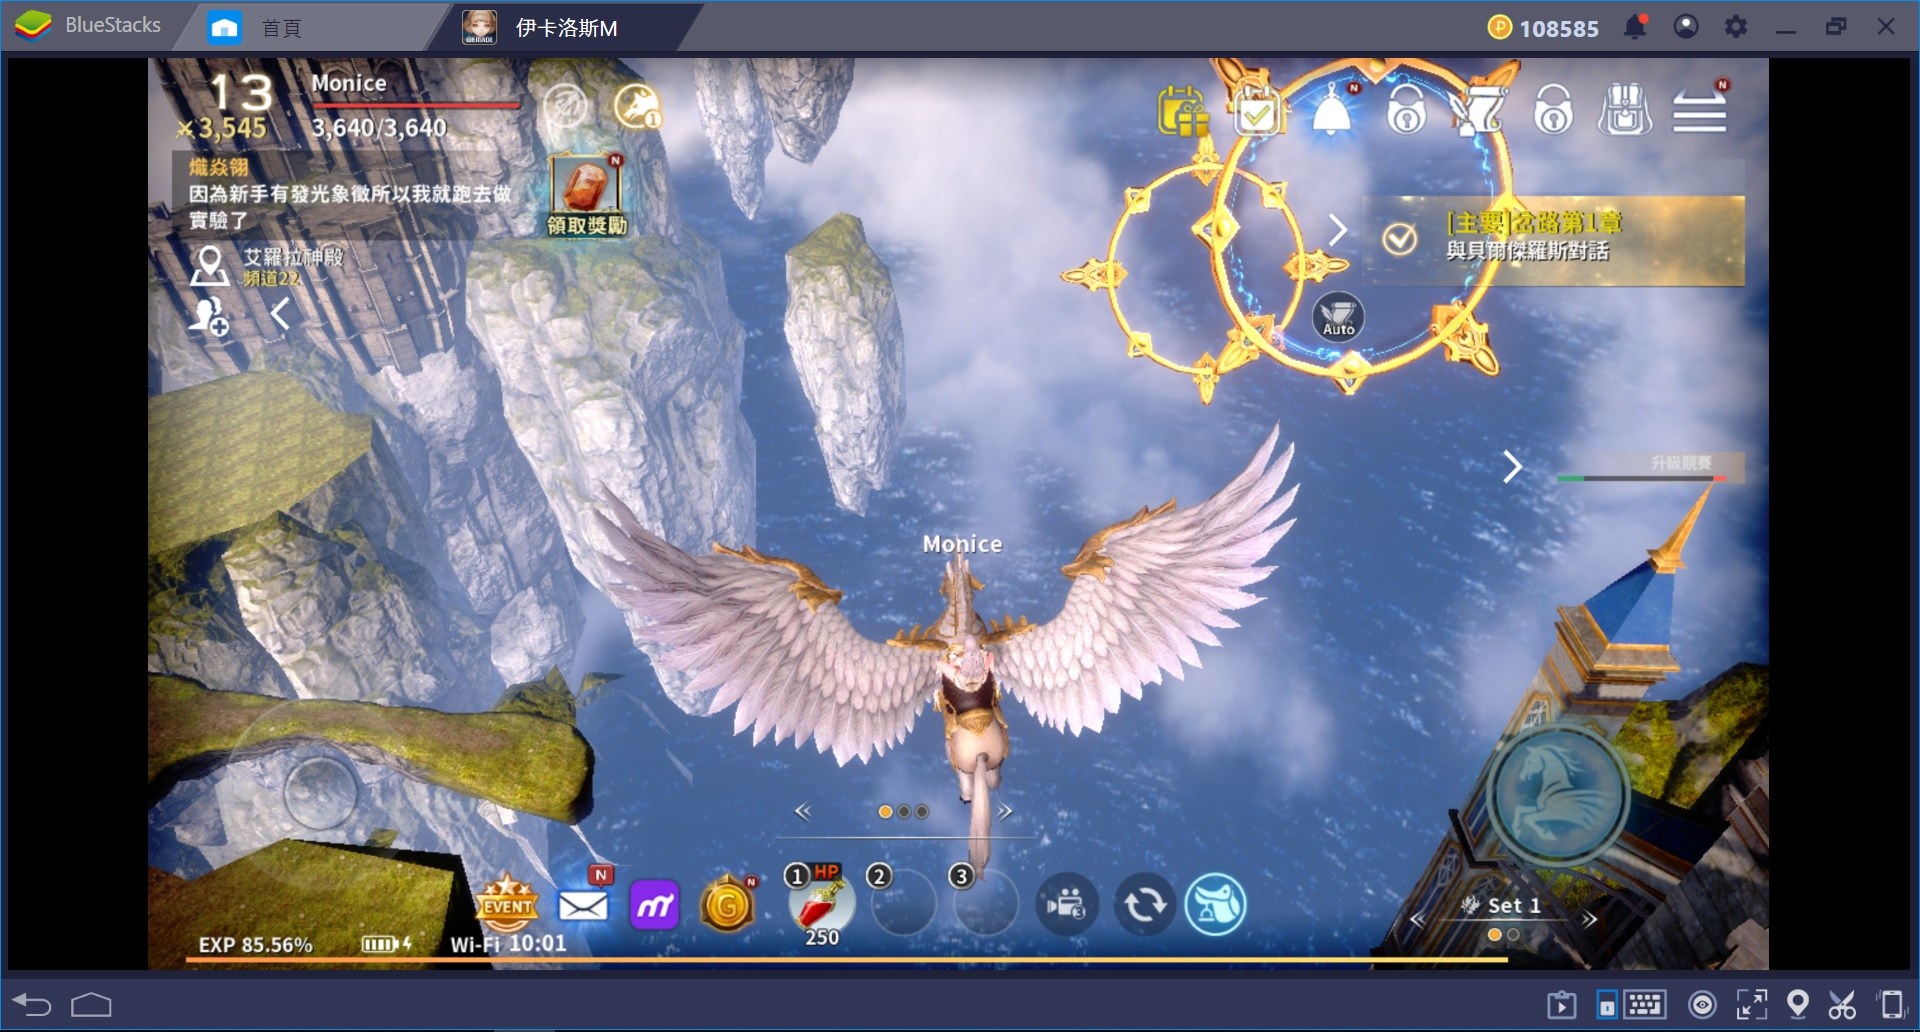Viewport: 1920px width, 1032px height.
Task: Claim reward via 領取獎勵 icon
Action: (587, 196)
